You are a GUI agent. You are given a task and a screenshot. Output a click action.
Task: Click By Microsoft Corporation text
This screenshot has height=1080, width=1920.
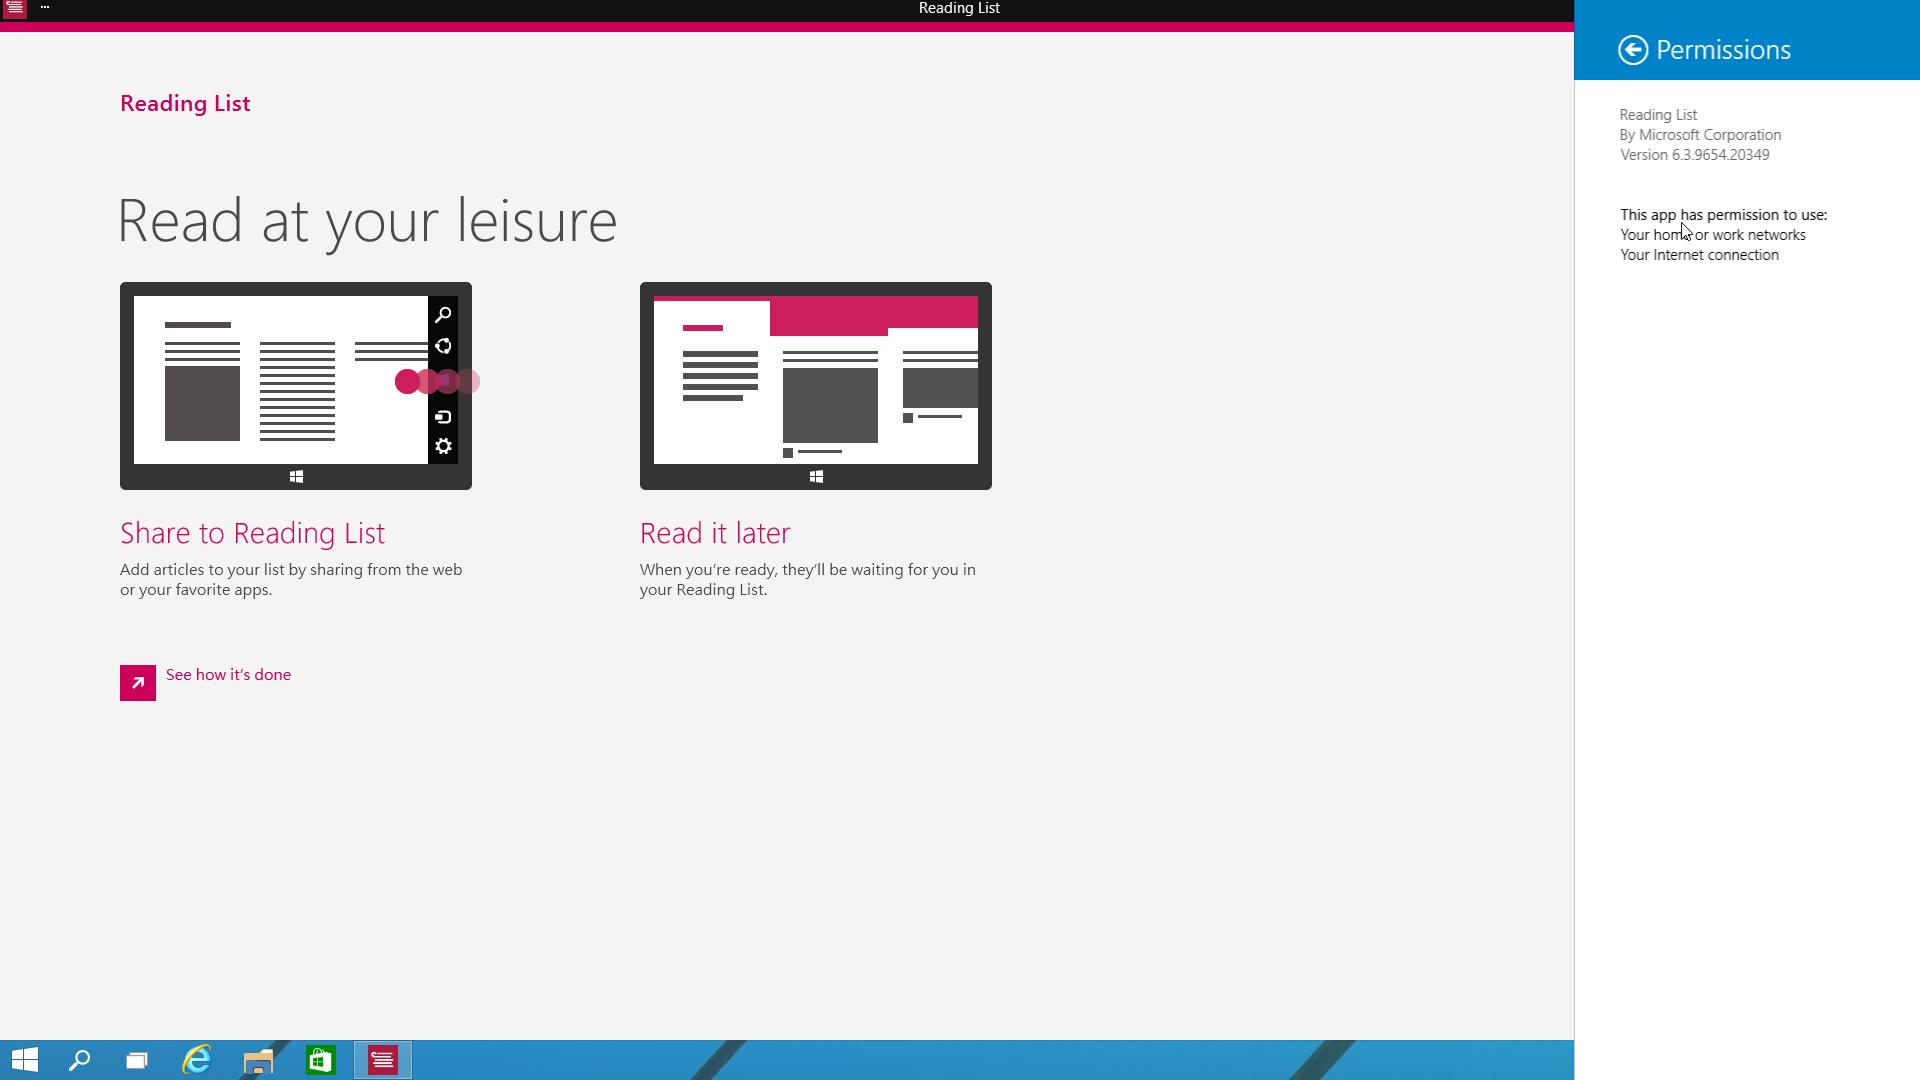(1700, 135)
